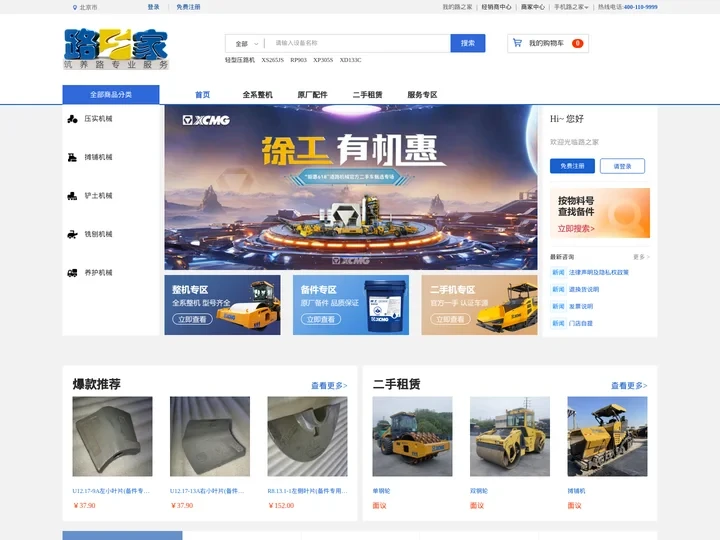Open 发票说明 news link
720x540 pixels.
pos(581,306)
